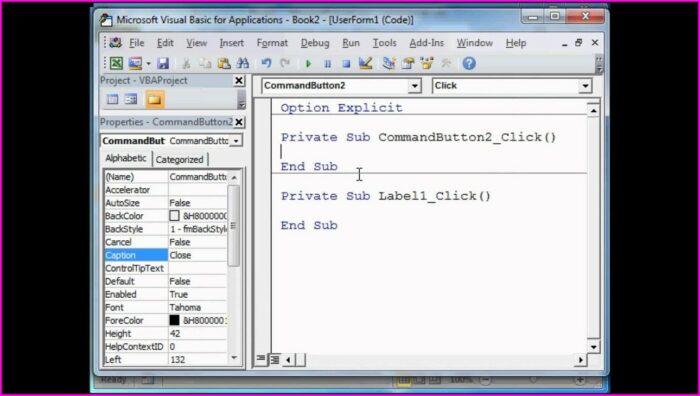Open the Add-Ins menu

point(426,43)
